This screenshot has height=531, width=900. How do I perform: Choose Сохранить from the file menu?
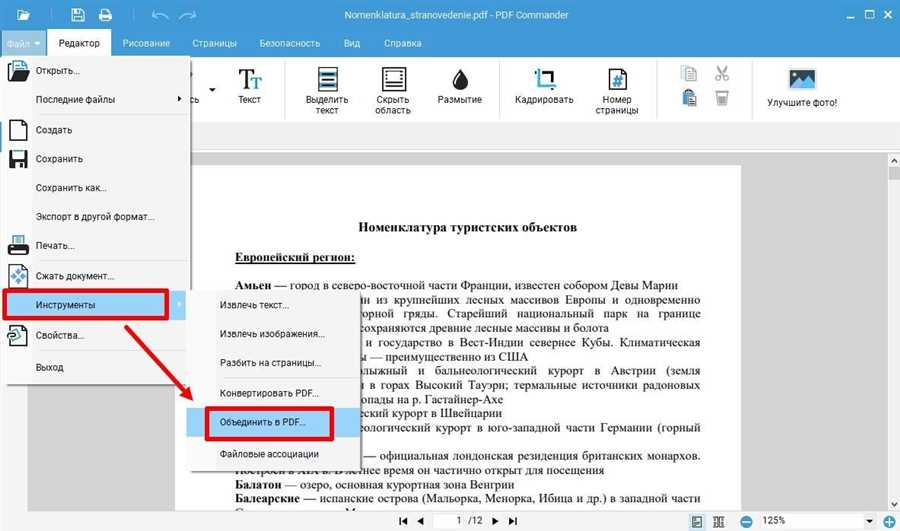pyautogui.click(x=98, y=159)
